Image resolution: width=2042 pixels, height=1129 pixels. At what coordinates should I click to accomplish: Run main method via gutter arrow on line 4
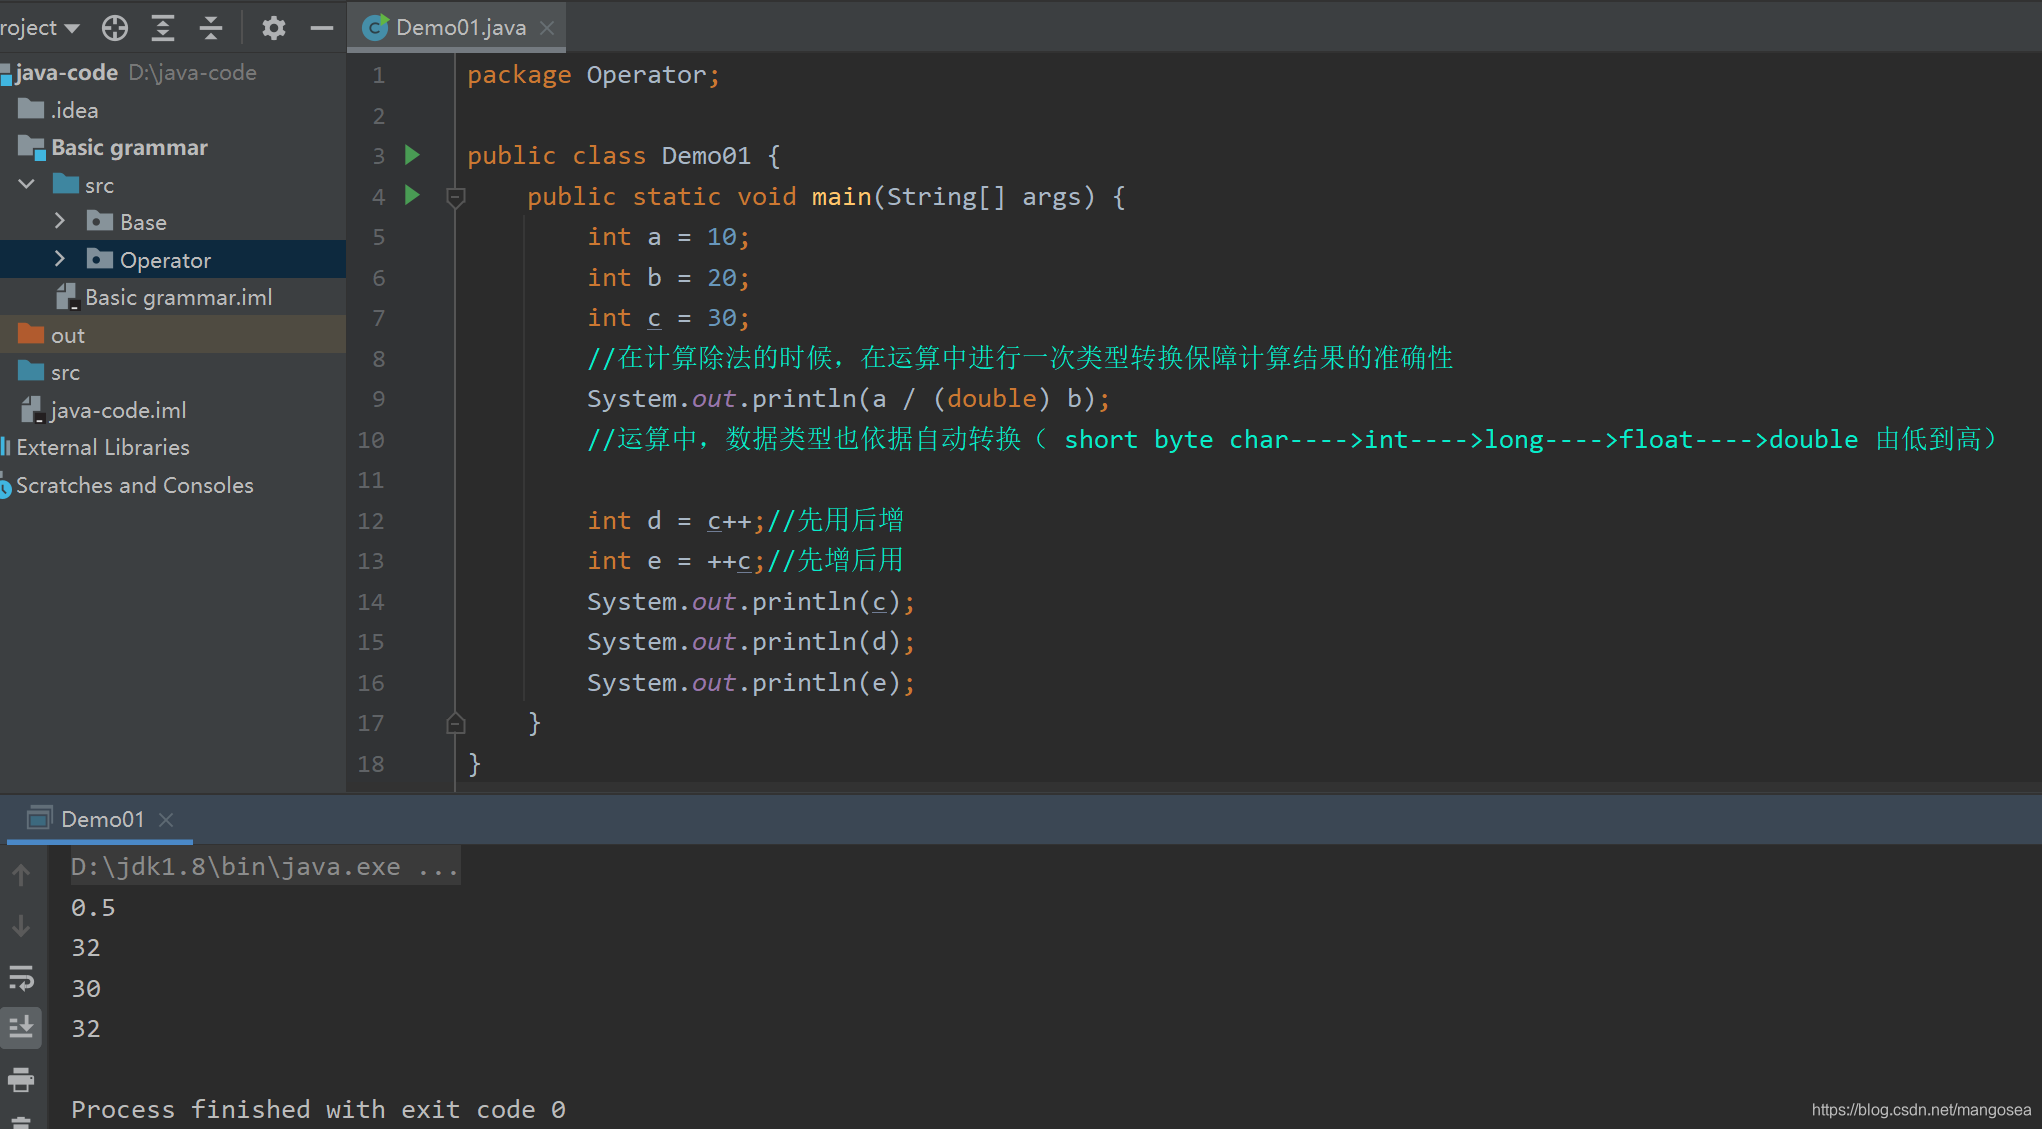[x=412, y=195]
